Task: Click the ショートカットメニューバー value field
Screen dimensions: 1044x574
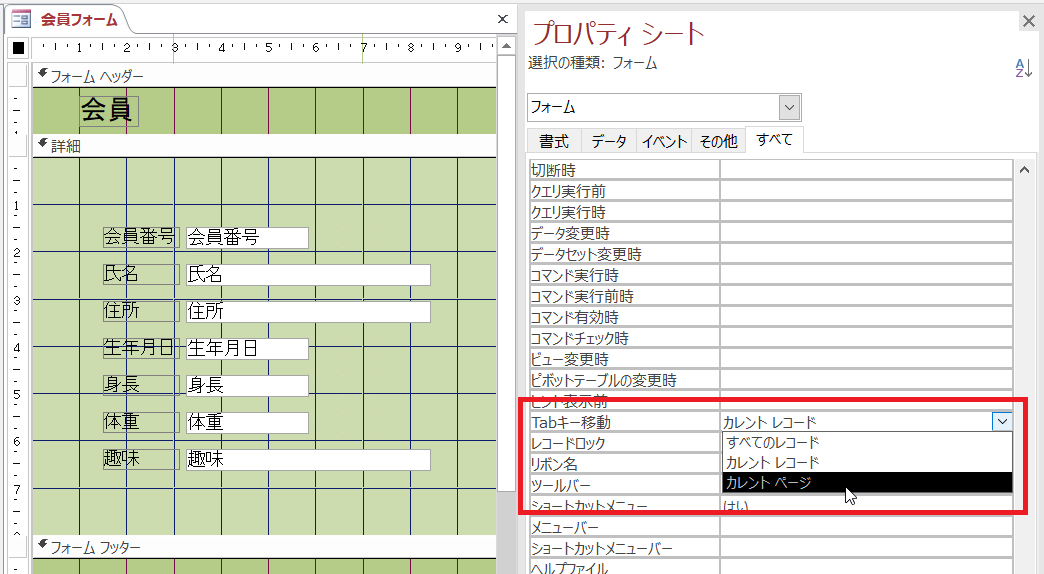Action: click(866, 549)
